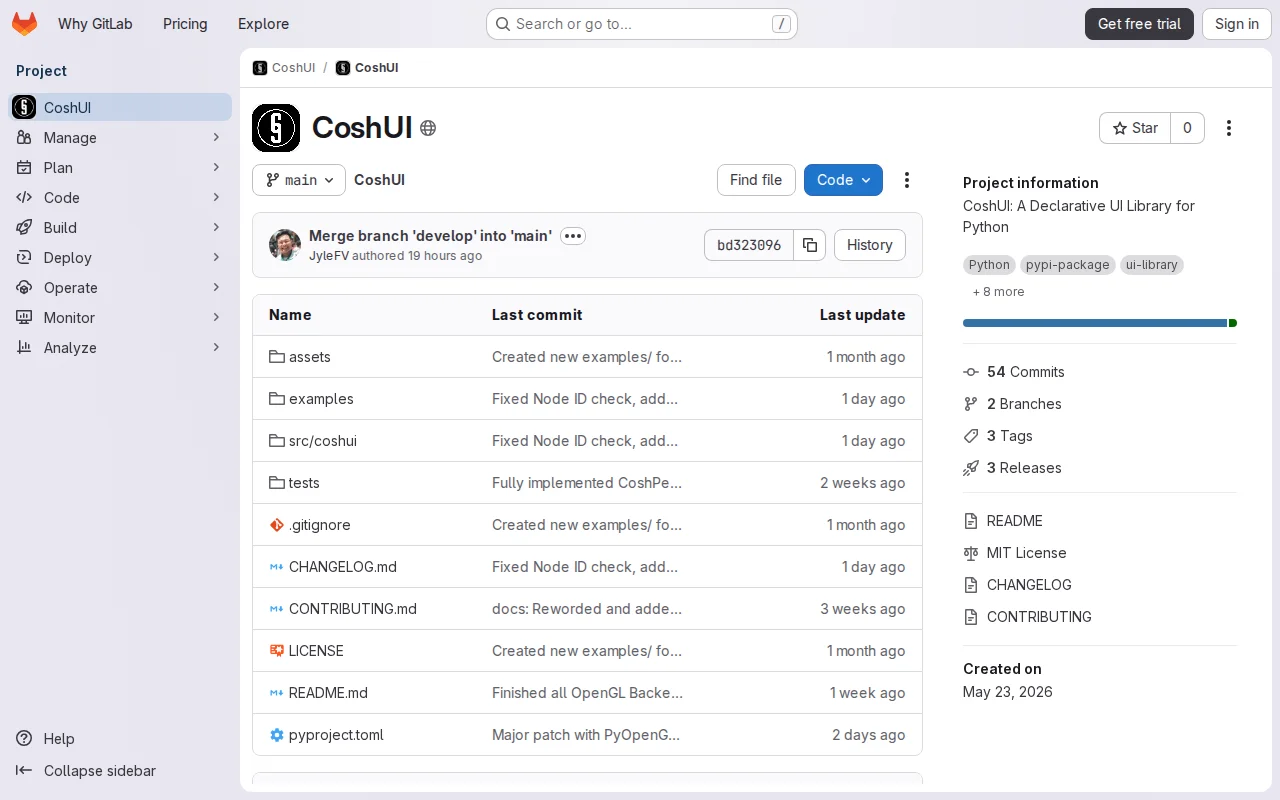Open the Pricing top menu link
The height and width of the screenshot is (800, 1280).
[x=185, y=24]
